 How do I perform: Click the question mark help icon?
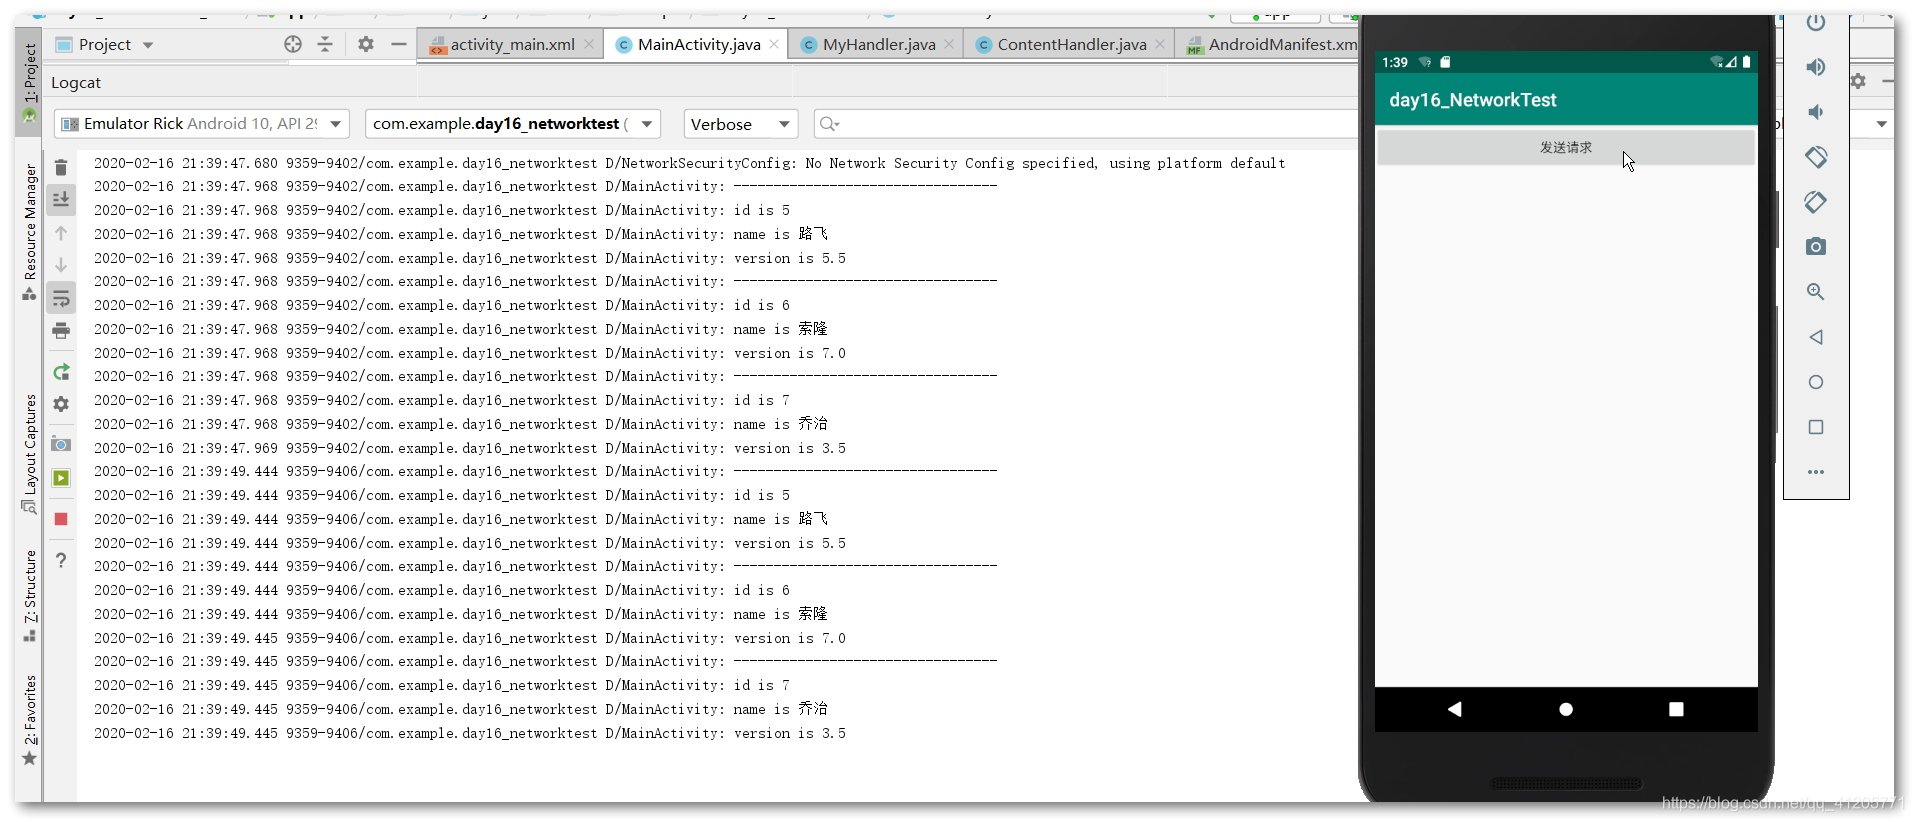click(x=61, y=560)
